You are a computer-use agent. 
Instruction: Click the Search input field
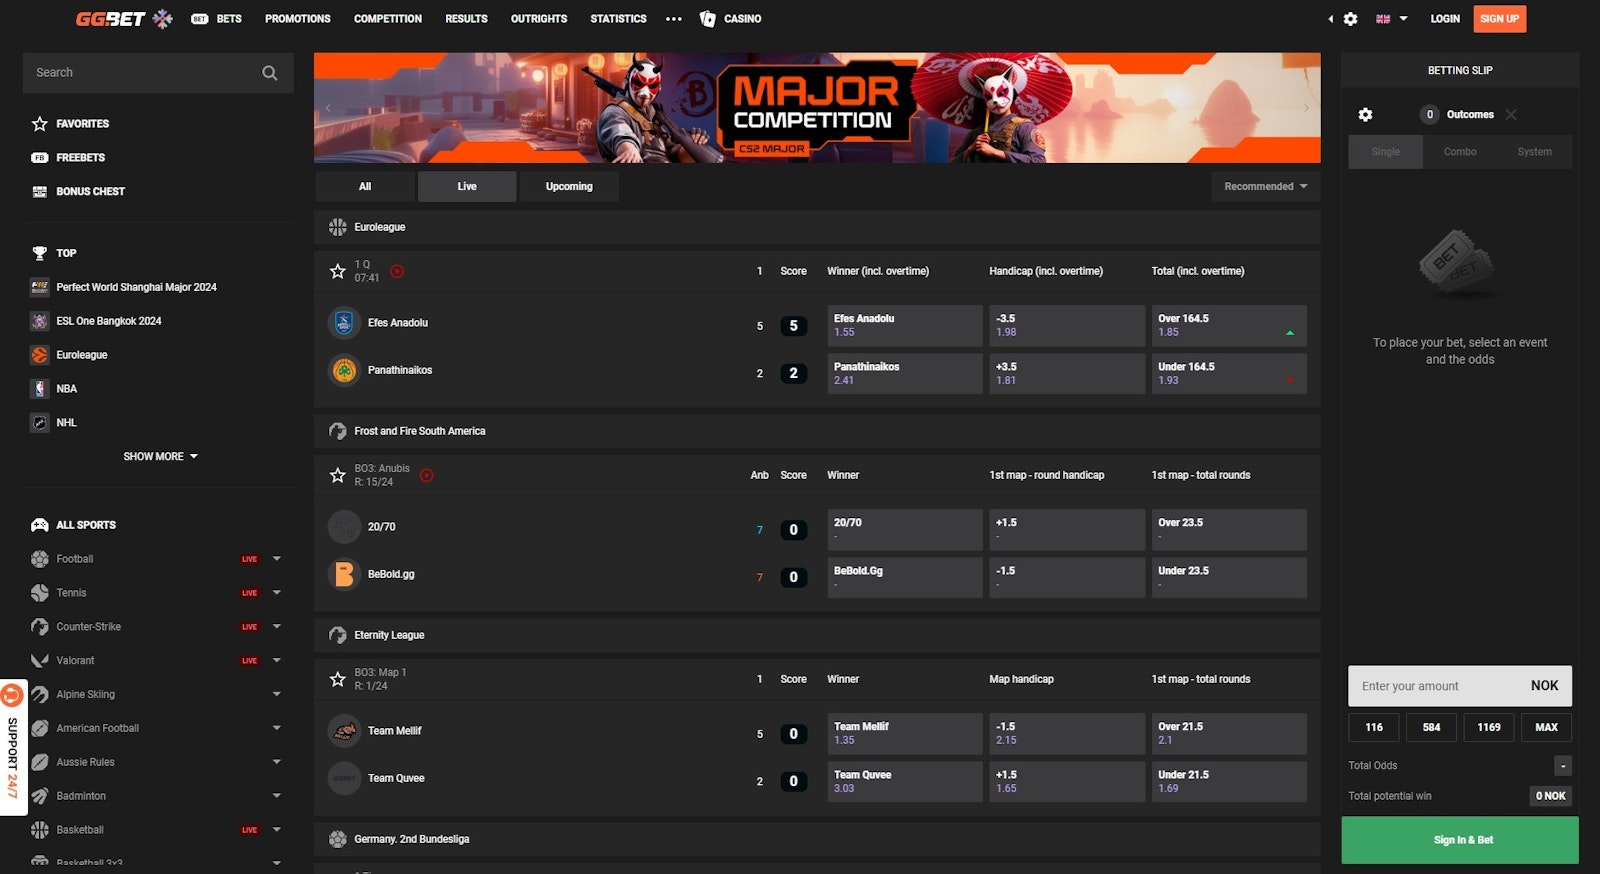tap(158, 73)
